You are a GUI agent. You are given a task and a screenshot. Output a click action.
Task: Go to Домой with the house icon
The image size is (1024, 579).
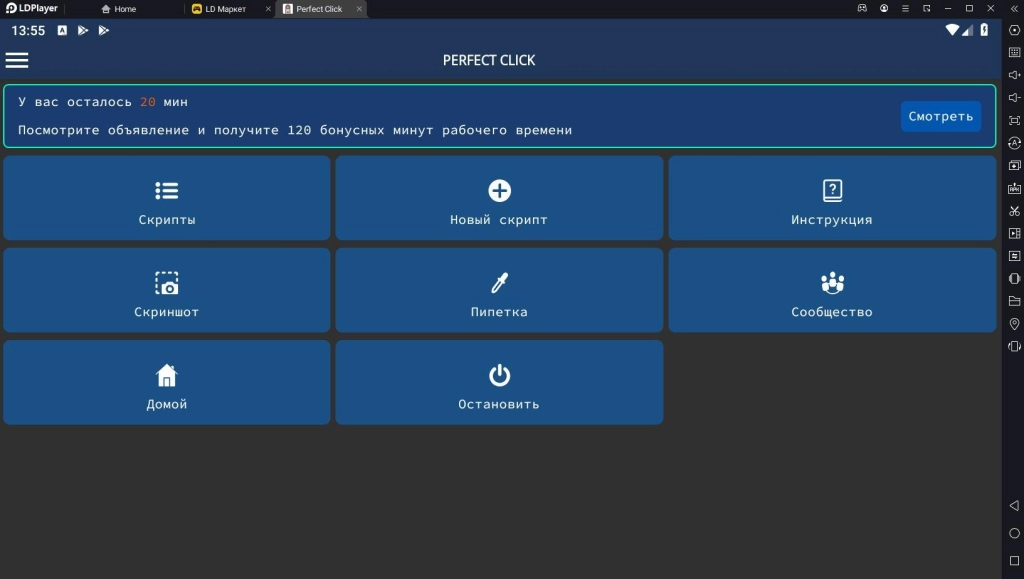point(167,383)
